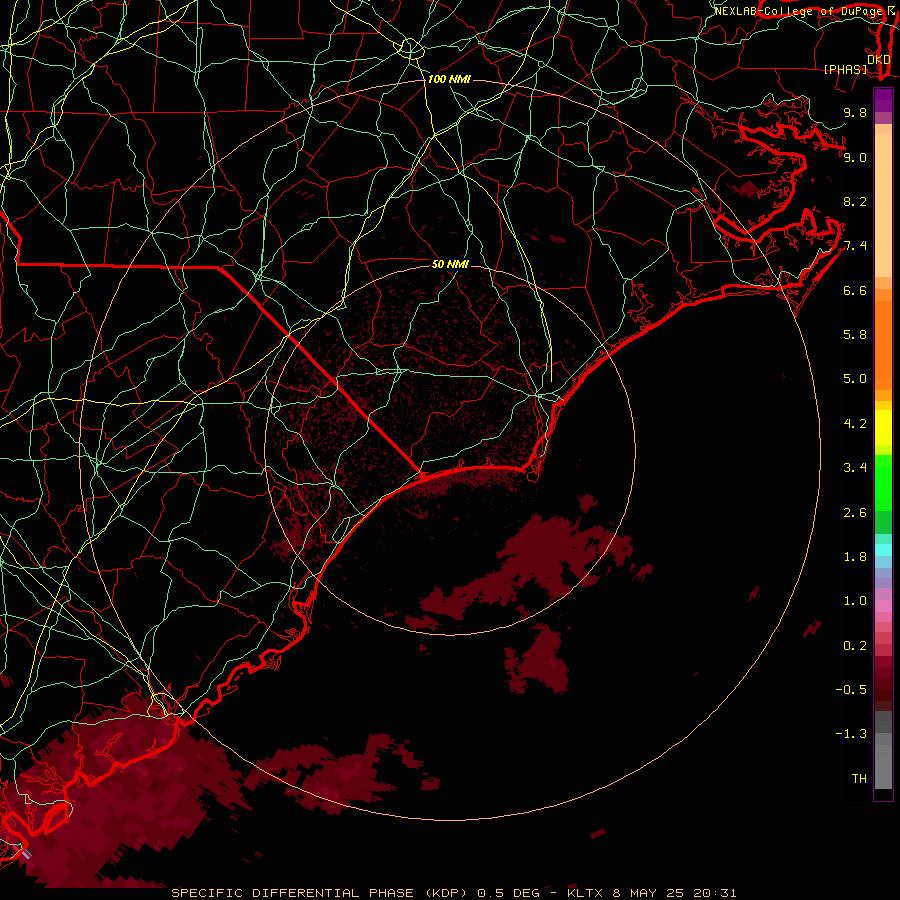Click the 1.8 scale label
The image size is (900, 900).
click(855, 557)
